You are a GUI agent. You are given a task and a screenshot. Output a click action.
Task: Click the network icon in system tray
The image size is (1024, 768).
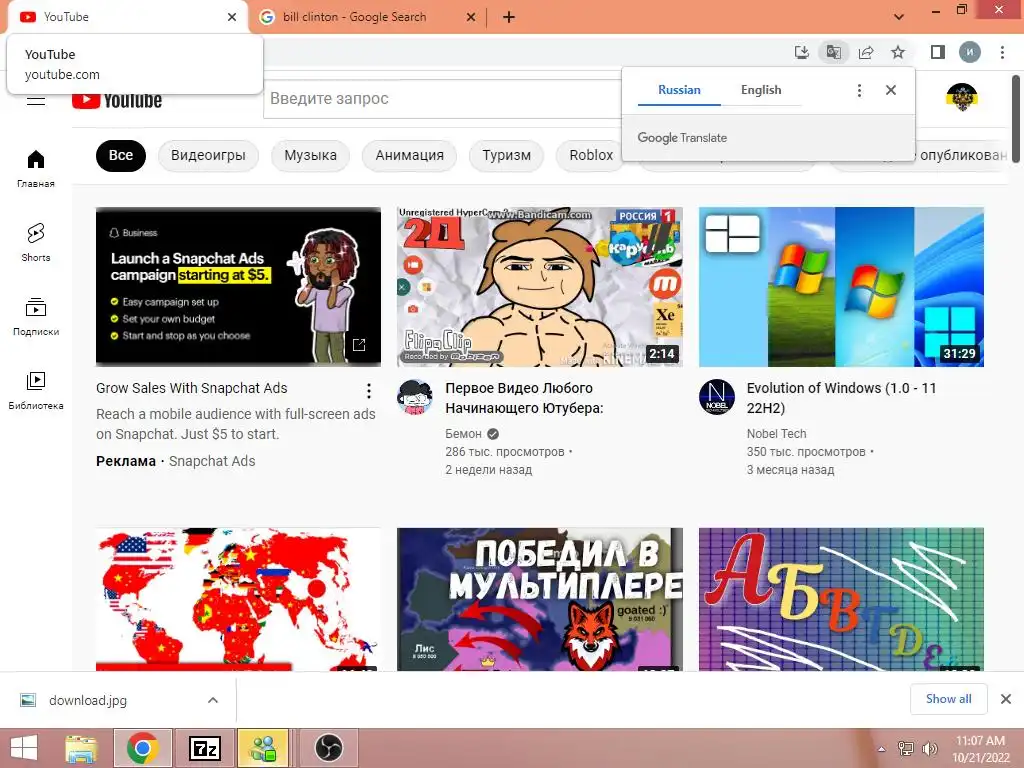tap(906, 748)
